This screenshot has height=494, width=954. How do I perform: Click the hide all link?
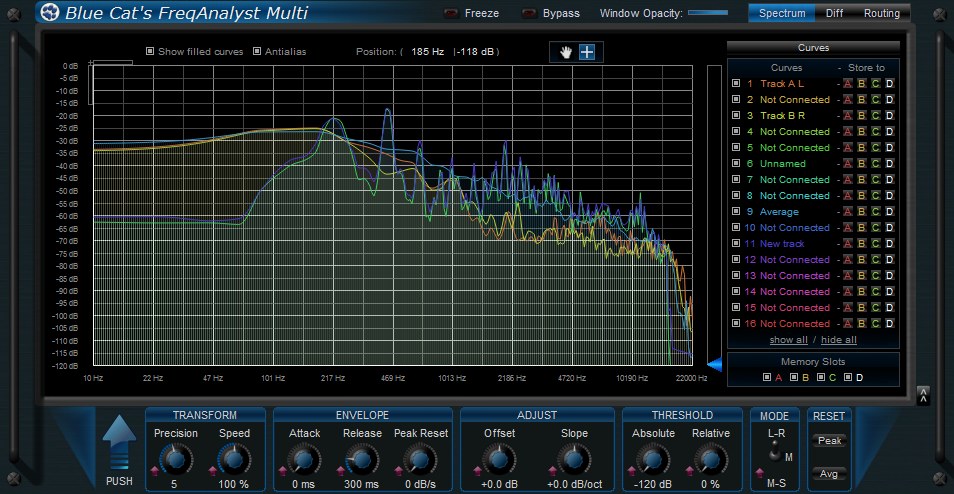[839, 340]
